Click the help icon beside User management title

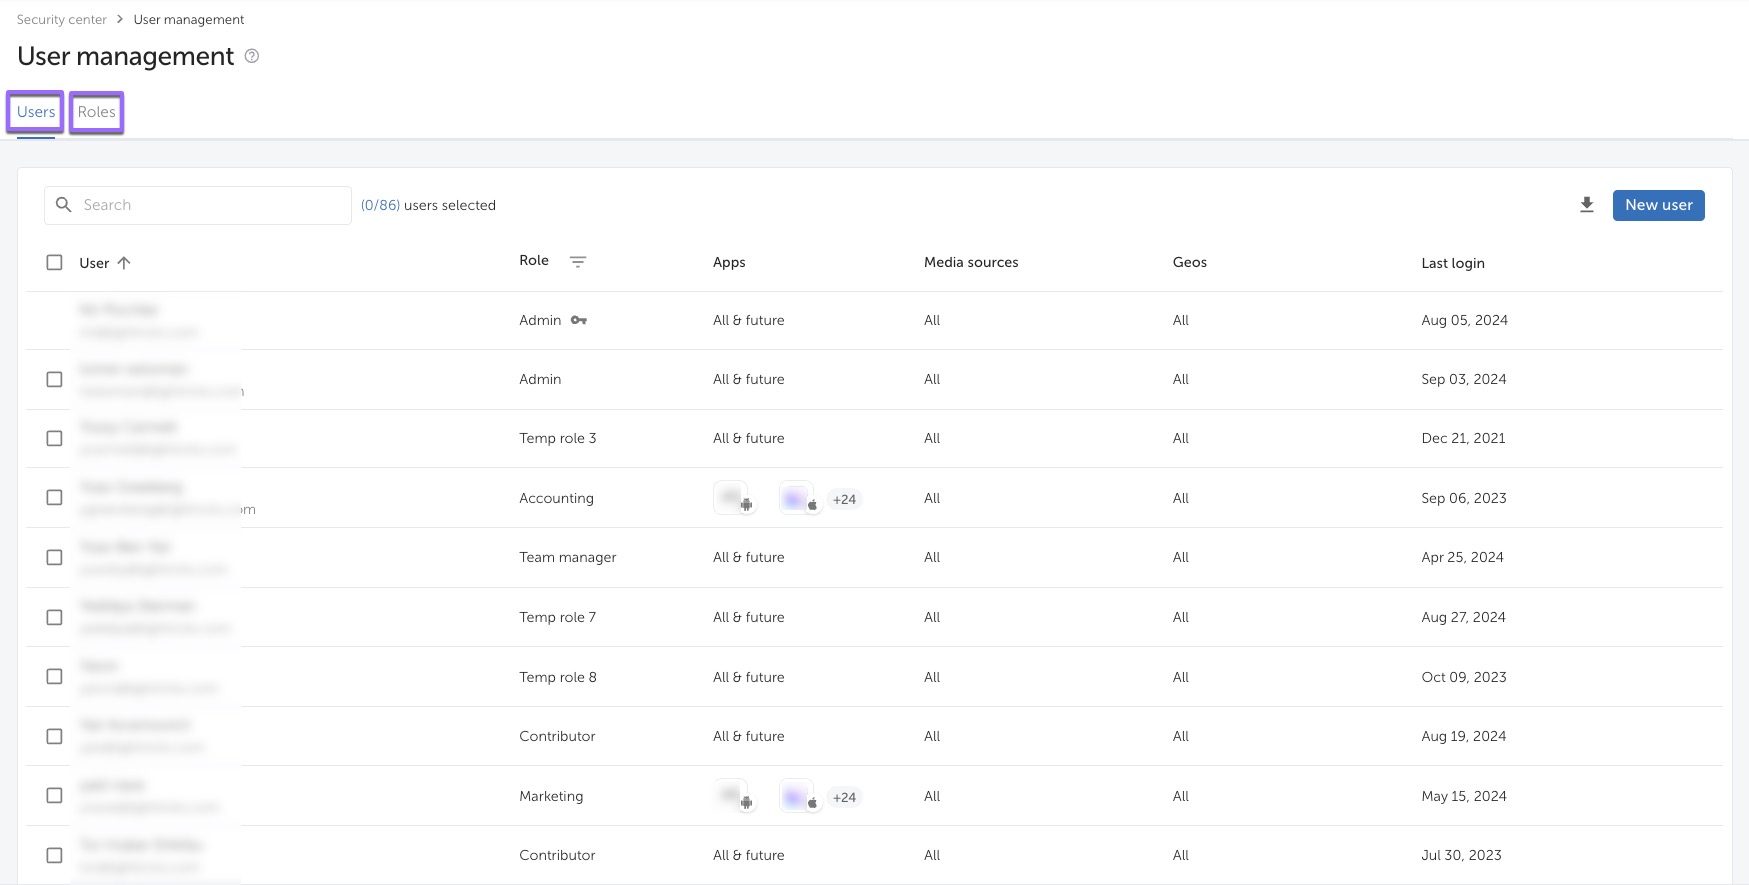[252, 56]
